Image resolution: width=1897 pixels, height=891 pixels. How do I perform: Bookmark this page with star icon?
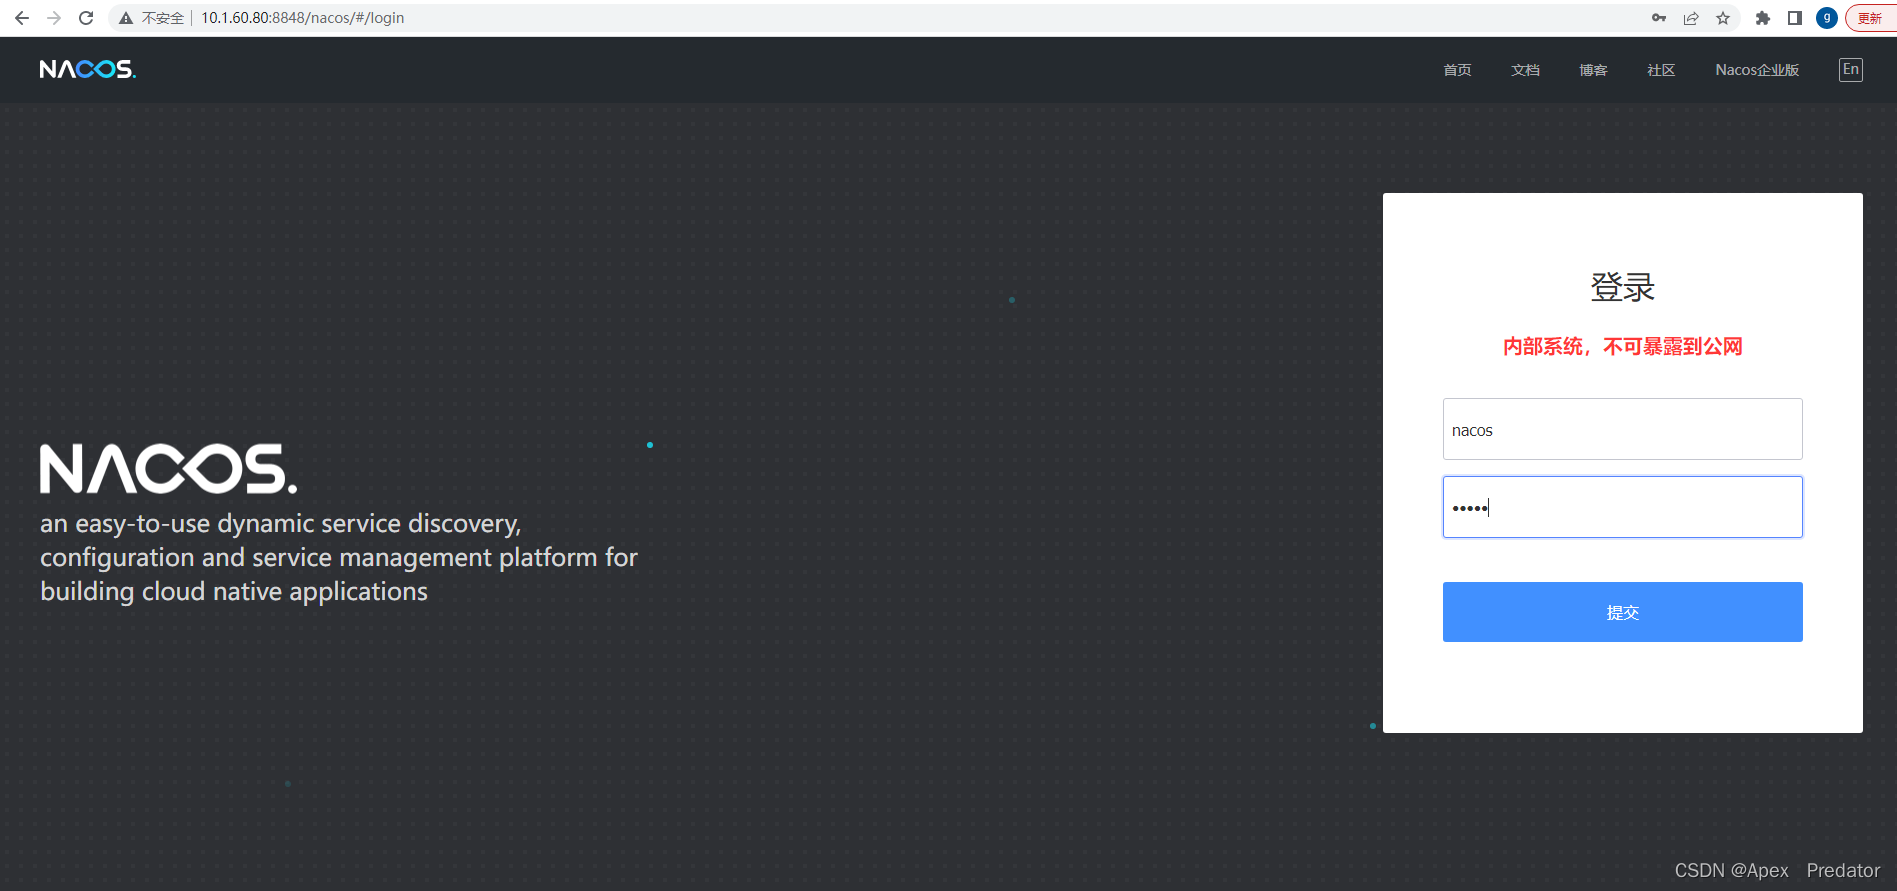click(1723, 18)
